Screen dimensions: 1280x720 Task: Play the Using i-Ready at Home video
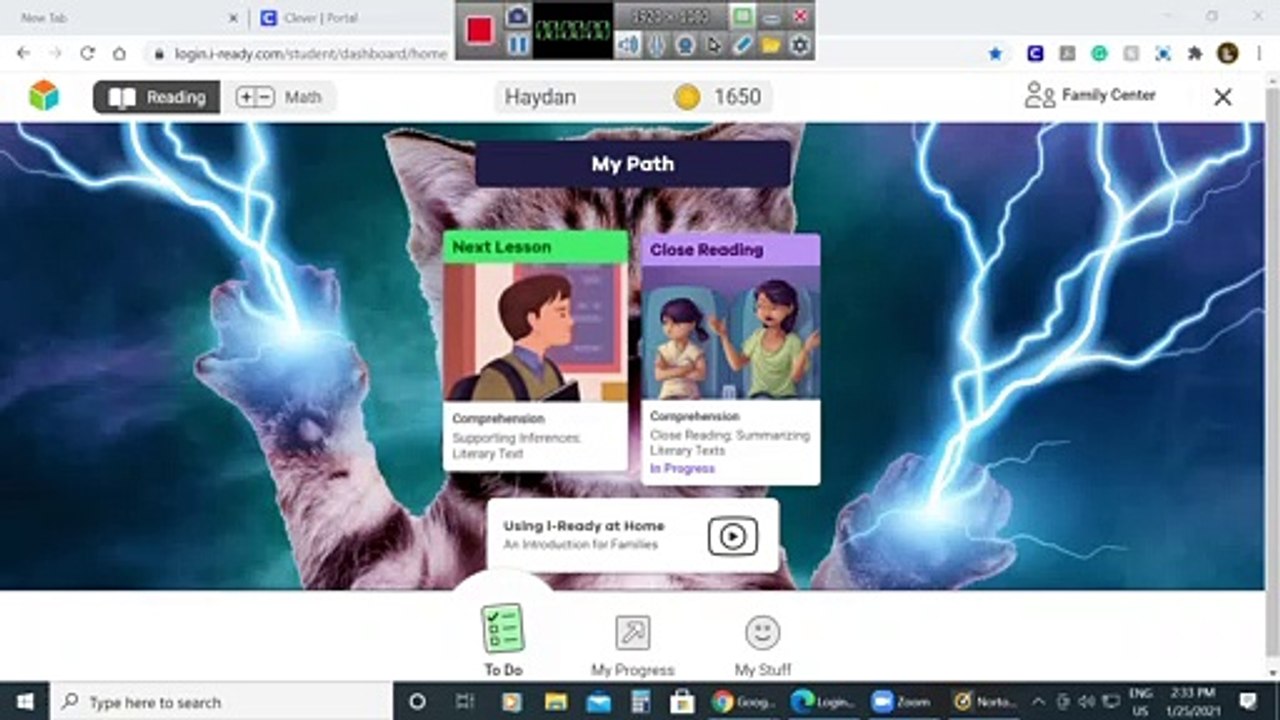[x=732, y=536]
